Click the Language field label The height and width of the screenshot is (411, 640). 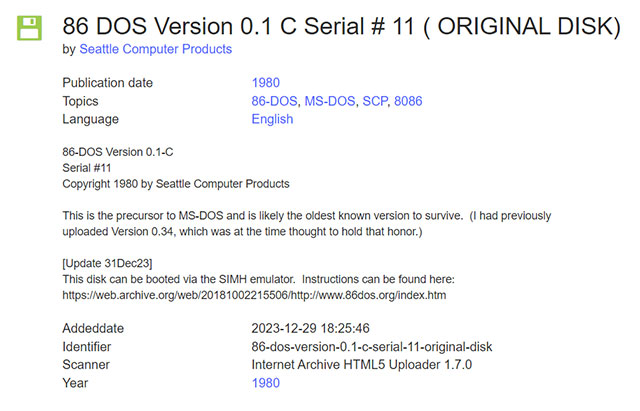[x=90, y=119]
